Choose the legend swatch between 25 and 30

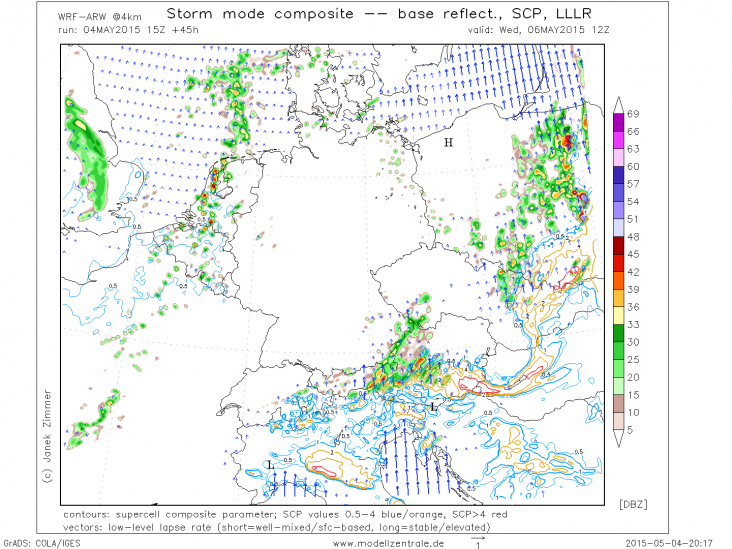coord(619,350)
